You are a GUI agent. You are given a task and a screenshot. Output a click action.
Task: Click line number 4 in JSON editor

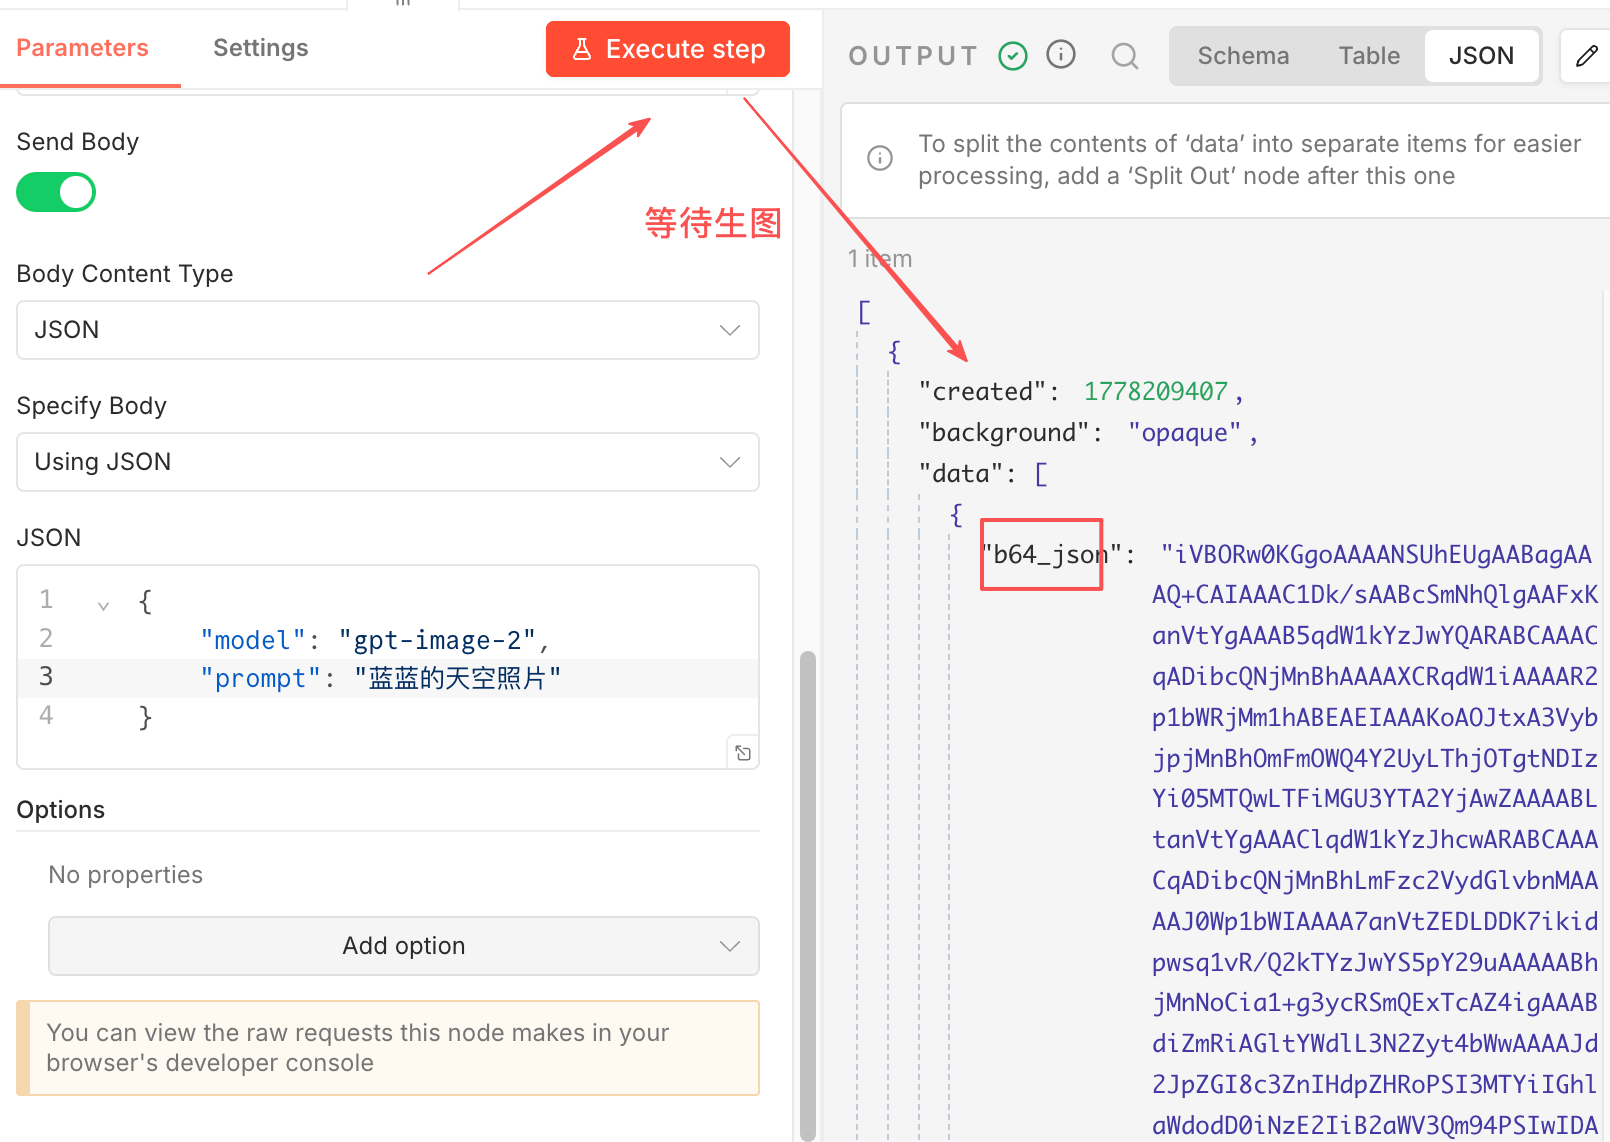coord(46,716)
